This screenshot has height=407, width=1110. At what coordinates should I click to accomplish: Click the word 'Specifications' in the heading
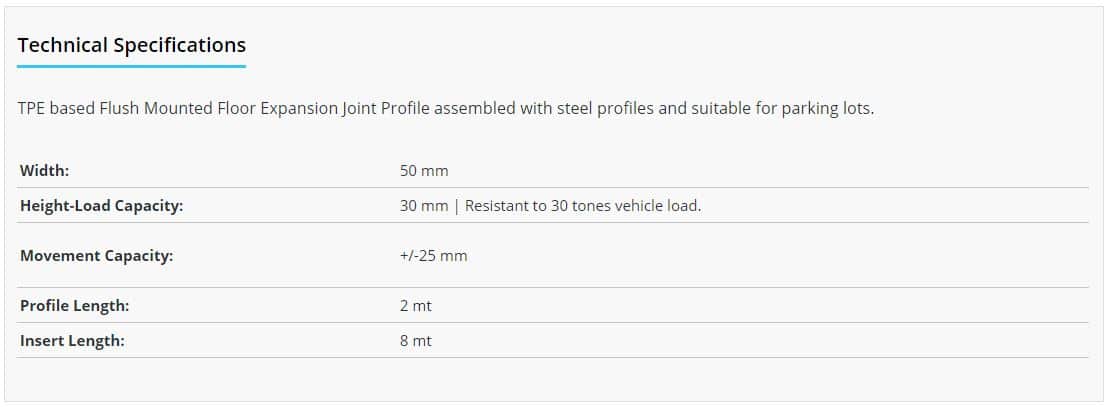(x=180, y=45)
